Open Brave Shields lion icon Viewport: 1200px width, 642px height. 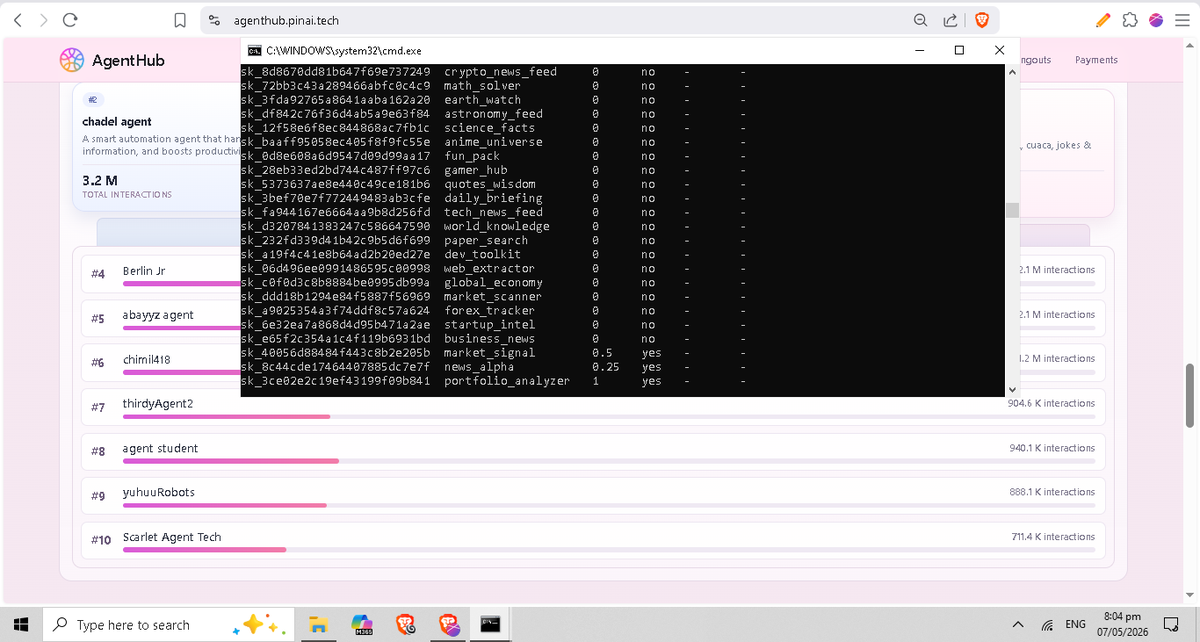coord(981,20)
